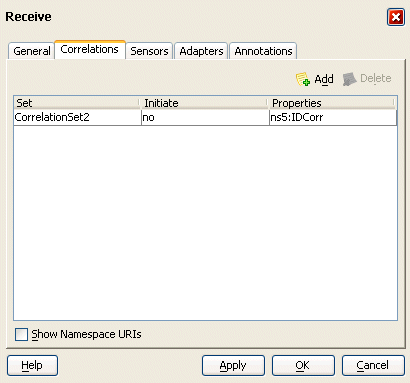Click the Apply button

click(x=233, y=365)
